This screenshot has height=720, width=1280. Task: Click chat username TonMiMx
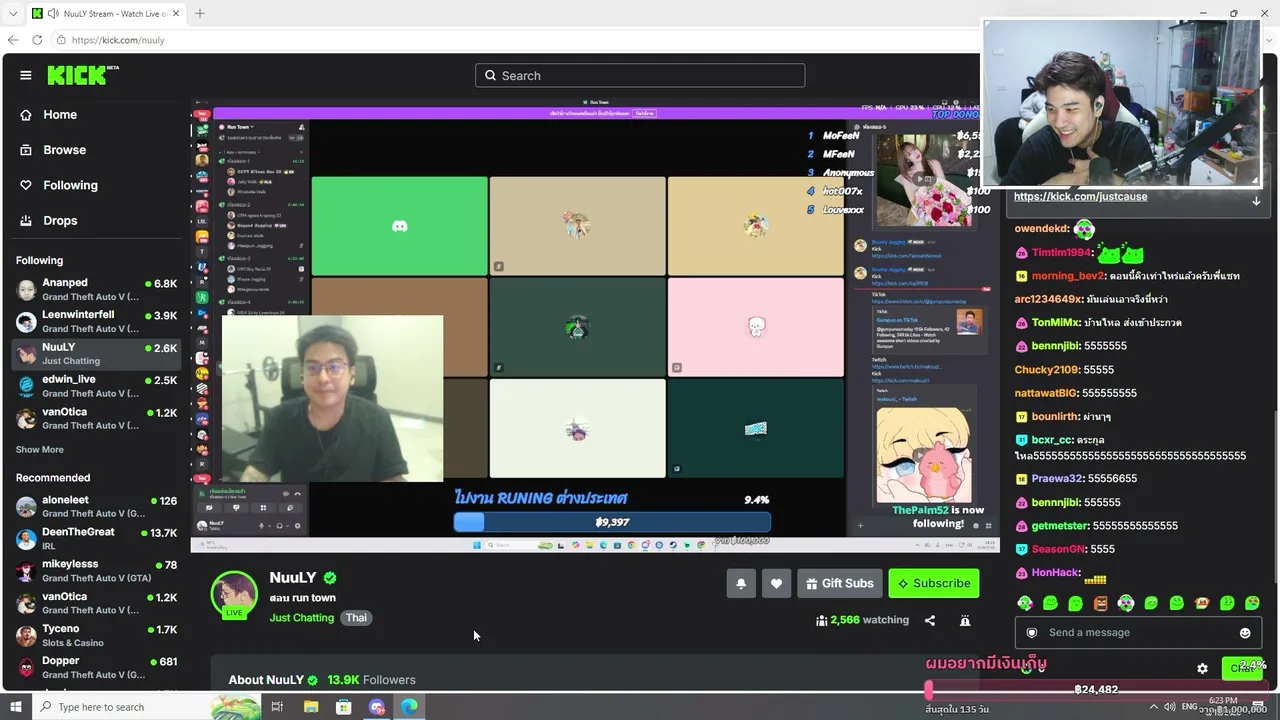1056,323
